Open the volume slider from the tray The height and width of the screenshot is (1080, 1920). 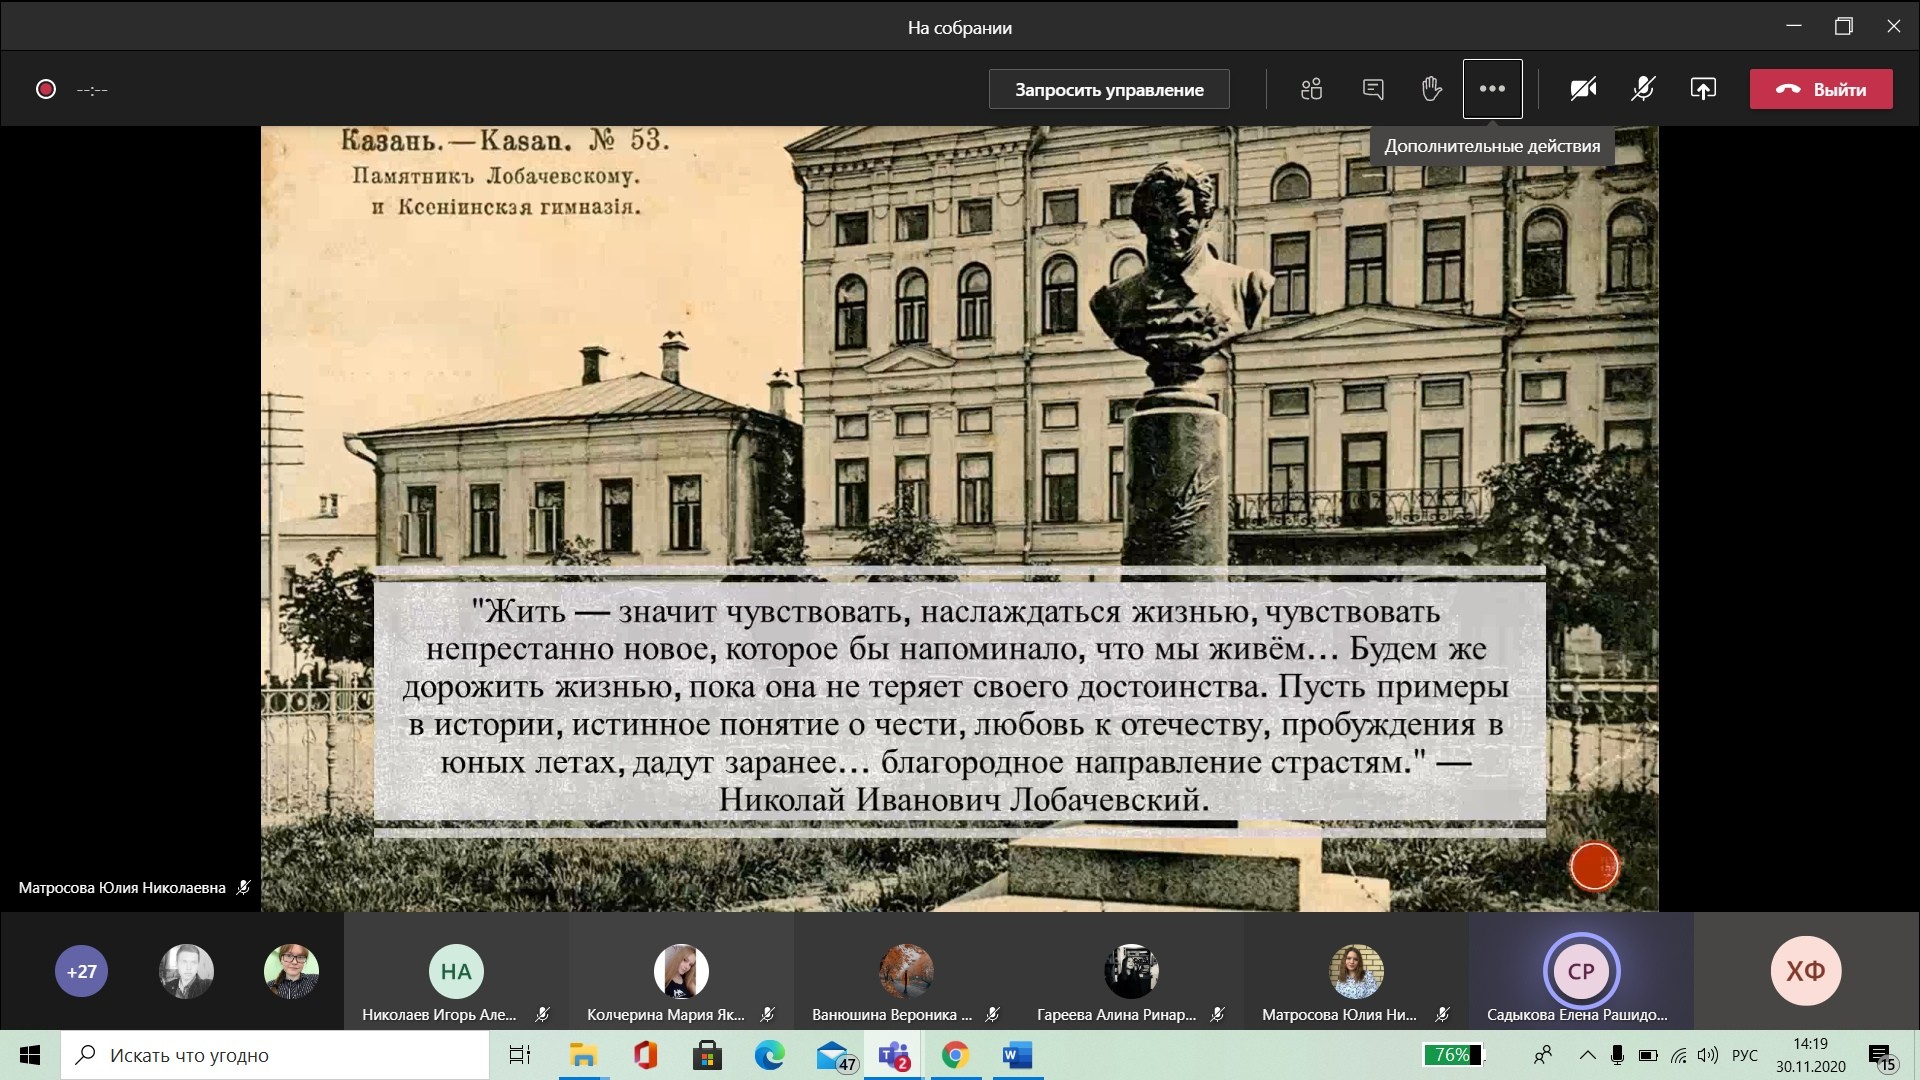[1708, 1055]
